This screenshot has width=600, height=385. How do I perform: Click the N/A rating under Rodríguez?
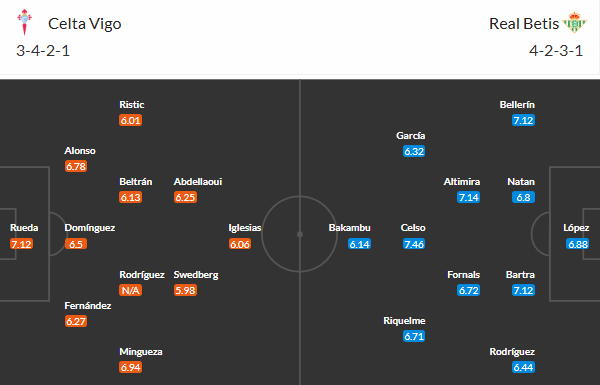coord(130,290)
